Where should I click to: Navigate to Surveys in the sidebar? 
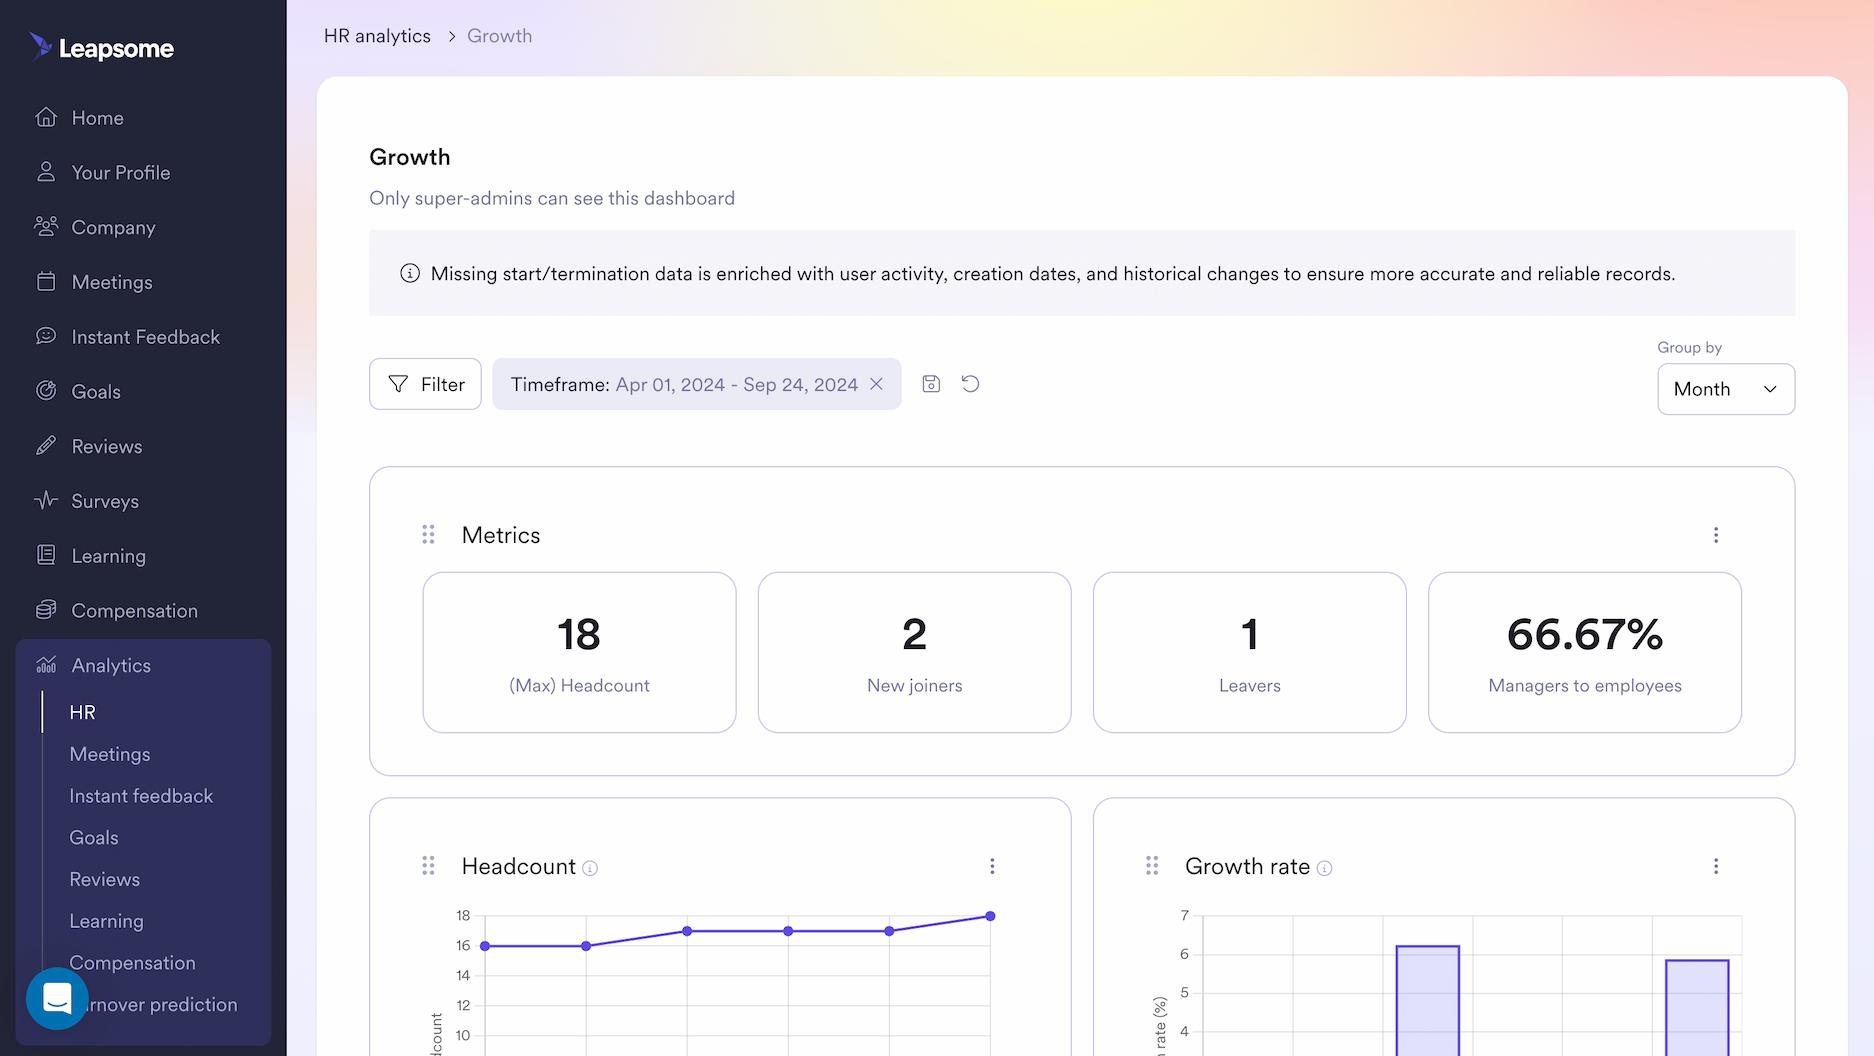pyautogui.click(x=104, y=500)
